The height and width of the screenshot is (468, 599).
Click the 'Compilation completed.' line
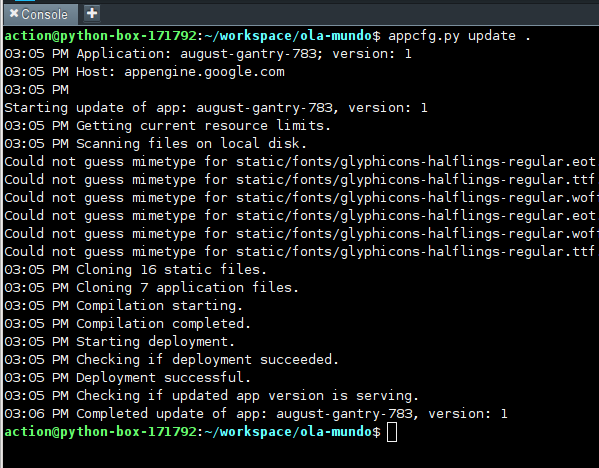[128, 324]
